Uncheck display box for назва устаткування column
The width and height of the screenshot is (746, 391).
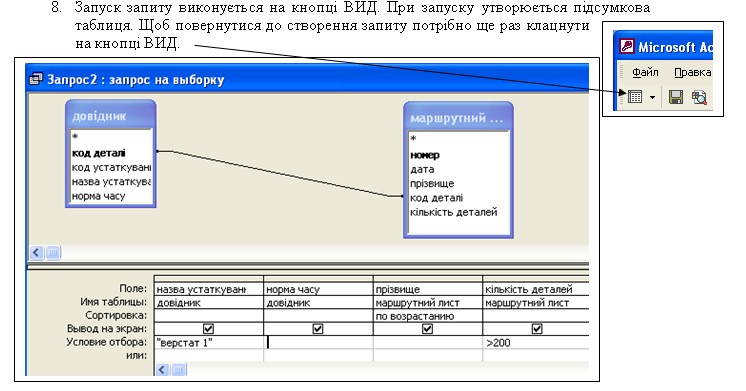(x=208, y=329)
